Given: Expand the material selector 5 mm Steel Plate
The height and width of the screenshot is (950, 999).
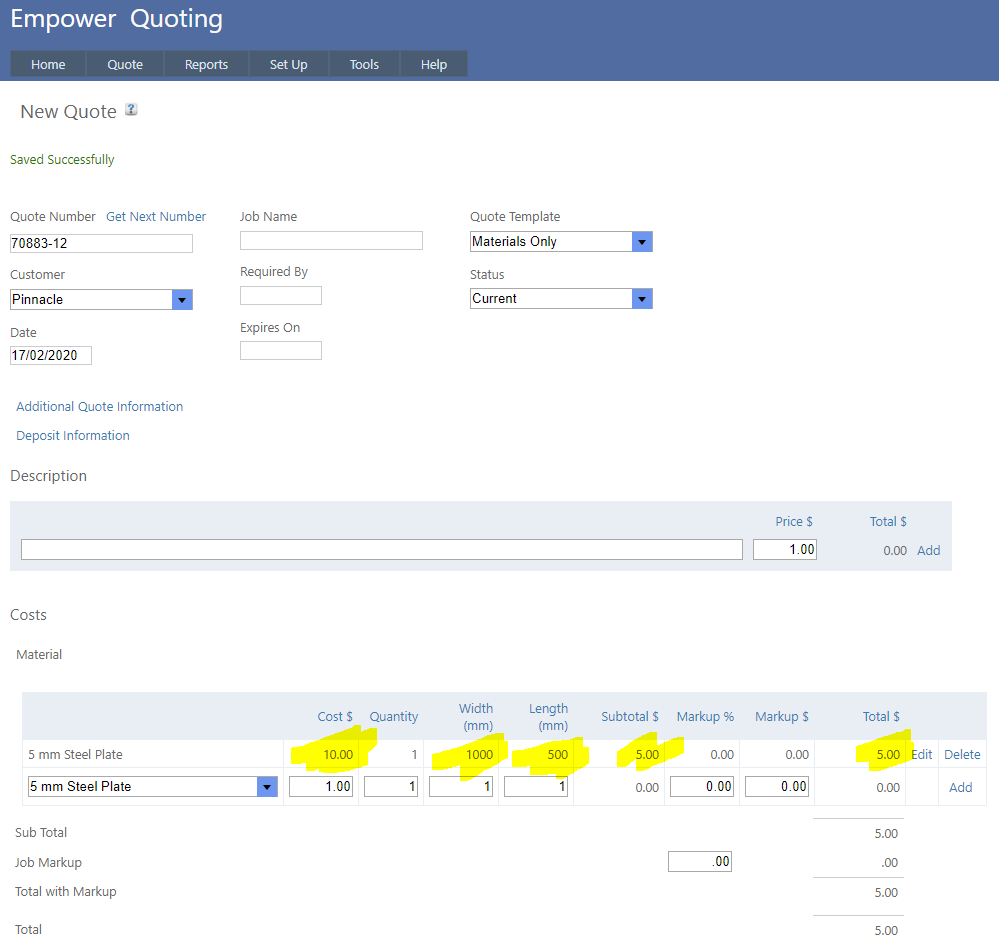Looking at the screenshot, I should click(267, 787).
